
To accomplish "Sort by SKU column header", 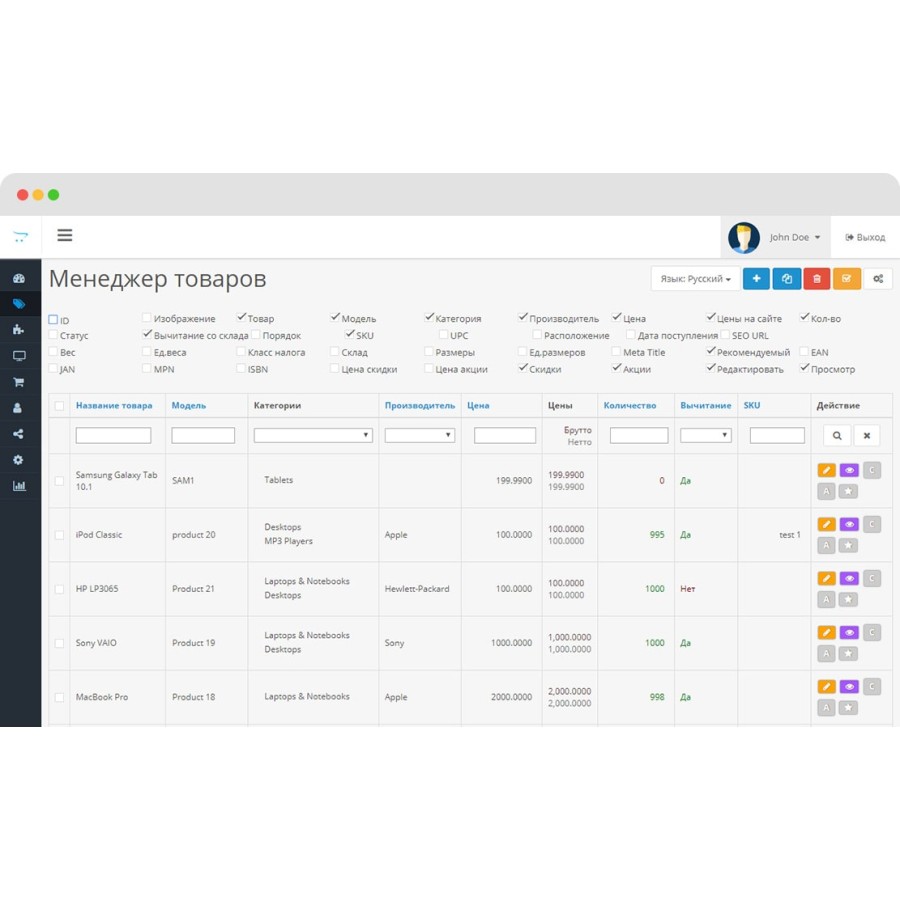I will pyautogui.click(x=752, y=405).
